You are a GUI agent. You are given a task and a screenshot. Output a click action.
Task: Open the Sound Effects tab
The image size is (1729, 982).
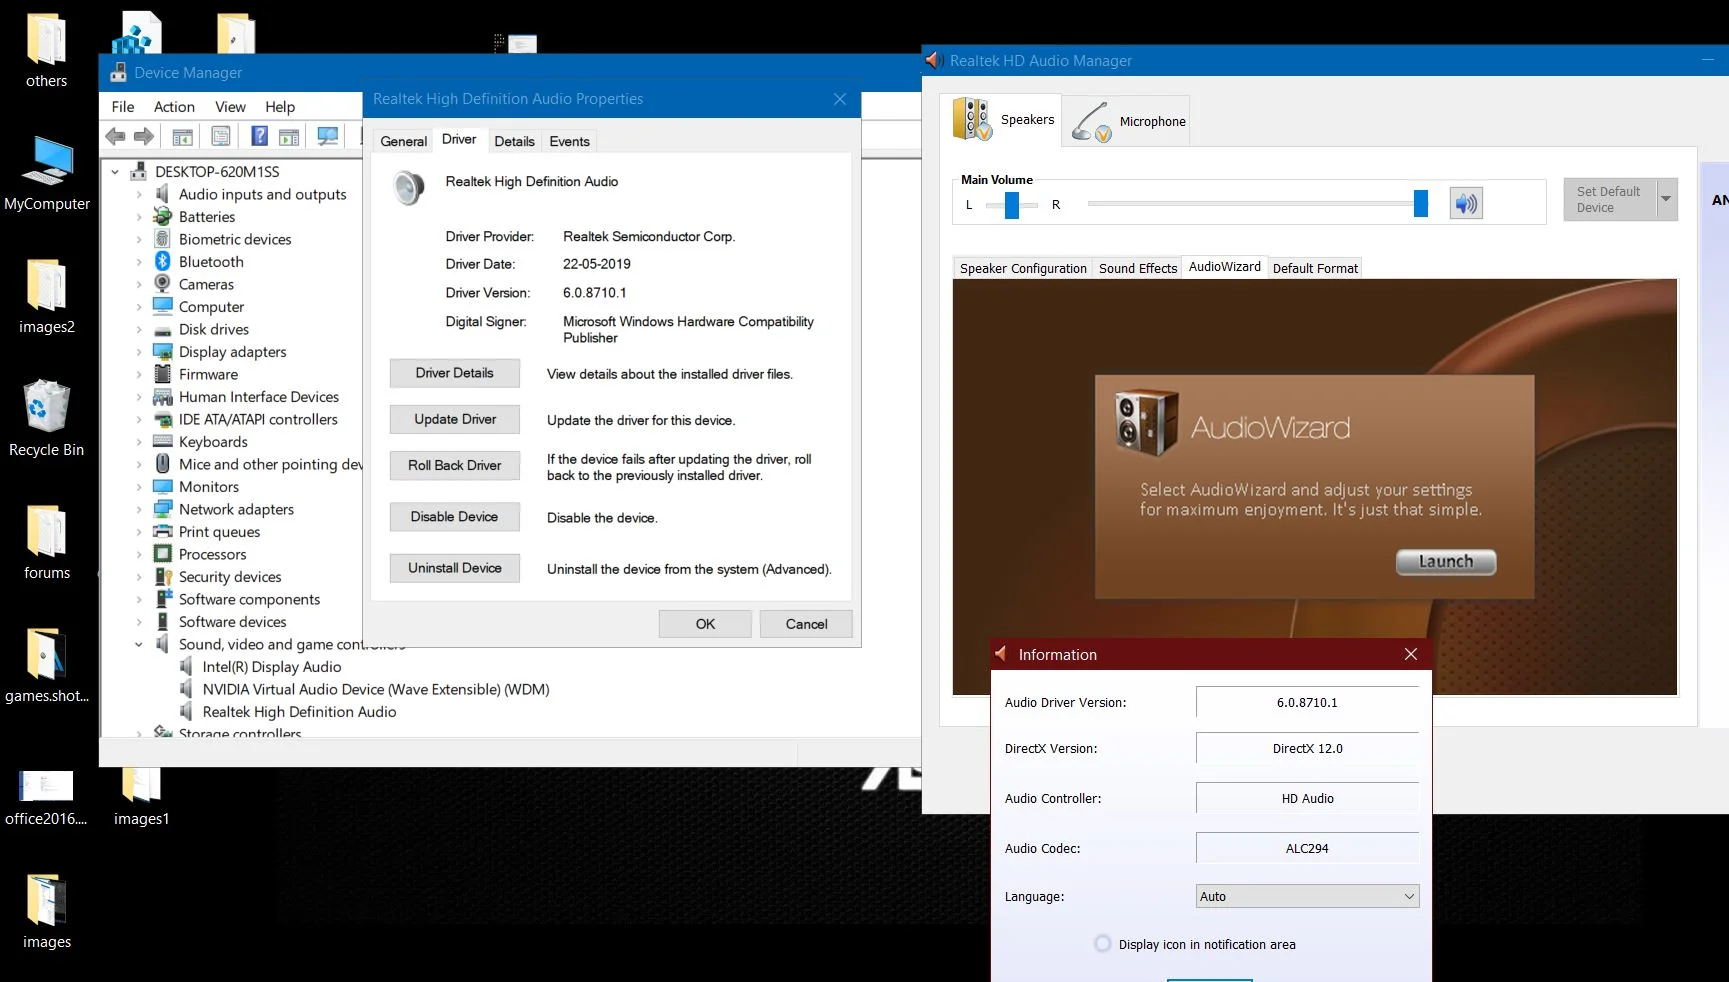click(x=1138, y=269)
